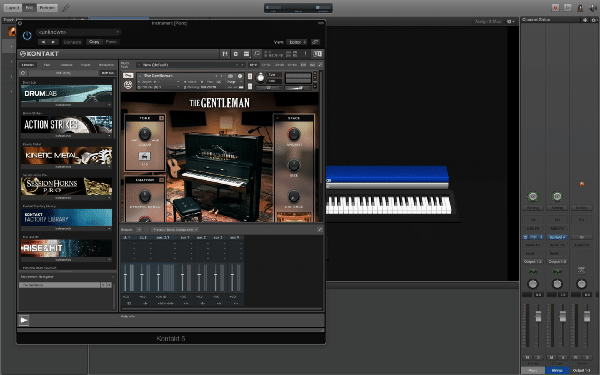Open Kontakt workspace view menu icon
Viewport: 600px width, 375px height.
point(246,54)
